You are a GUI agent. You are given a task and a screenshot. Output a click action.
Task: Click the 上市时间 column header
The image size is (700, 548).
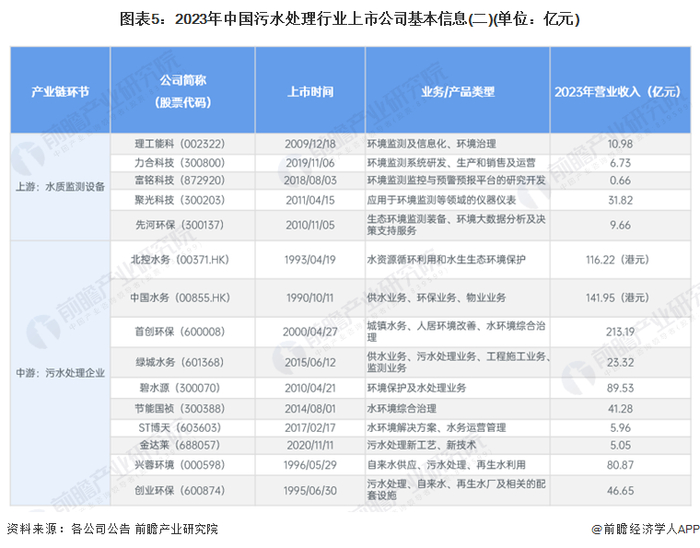(x=310, y=91)
